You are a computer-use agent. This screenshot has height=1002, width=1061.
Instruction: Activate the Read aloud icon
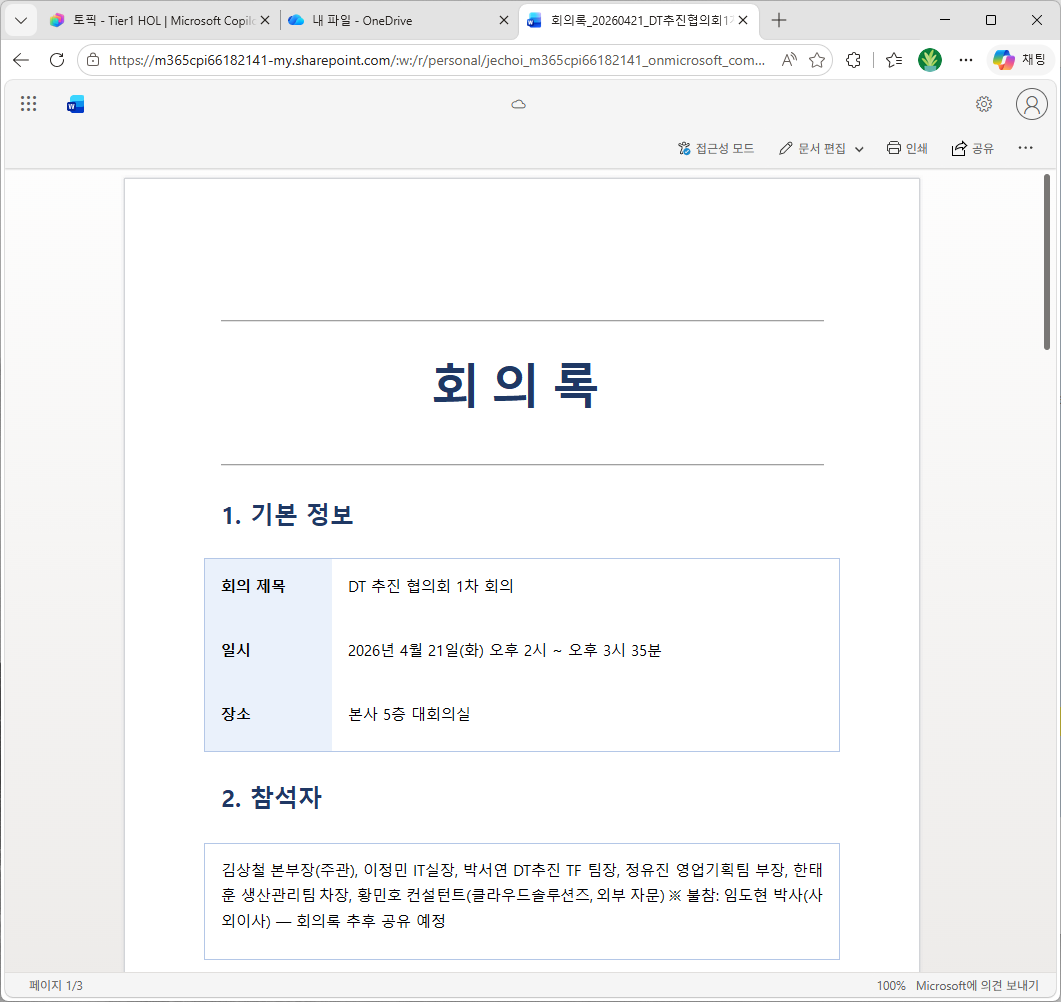[x=789, y=60]
